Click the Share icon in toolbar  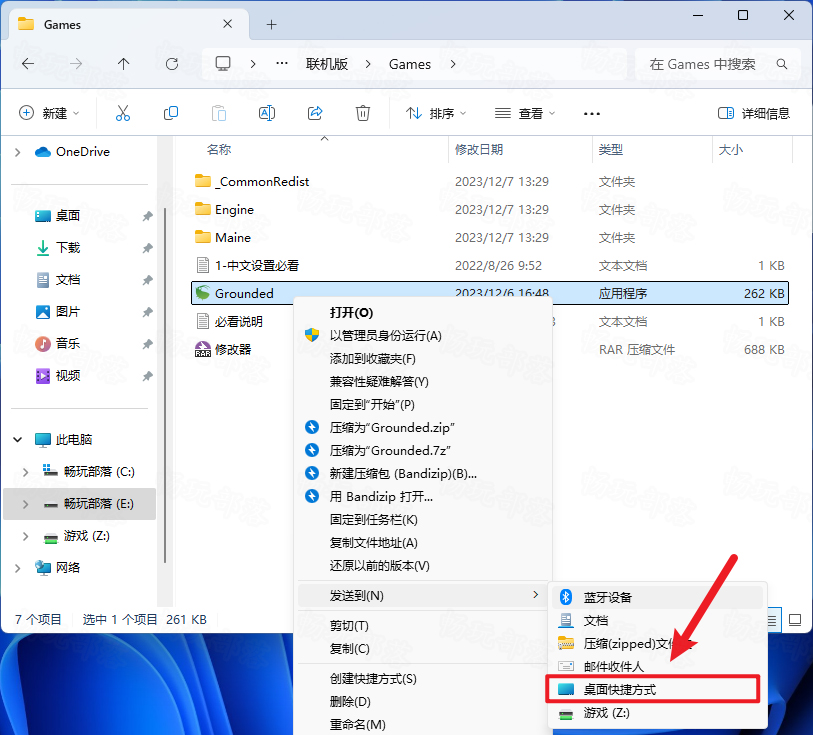click(x=315, y=113)
